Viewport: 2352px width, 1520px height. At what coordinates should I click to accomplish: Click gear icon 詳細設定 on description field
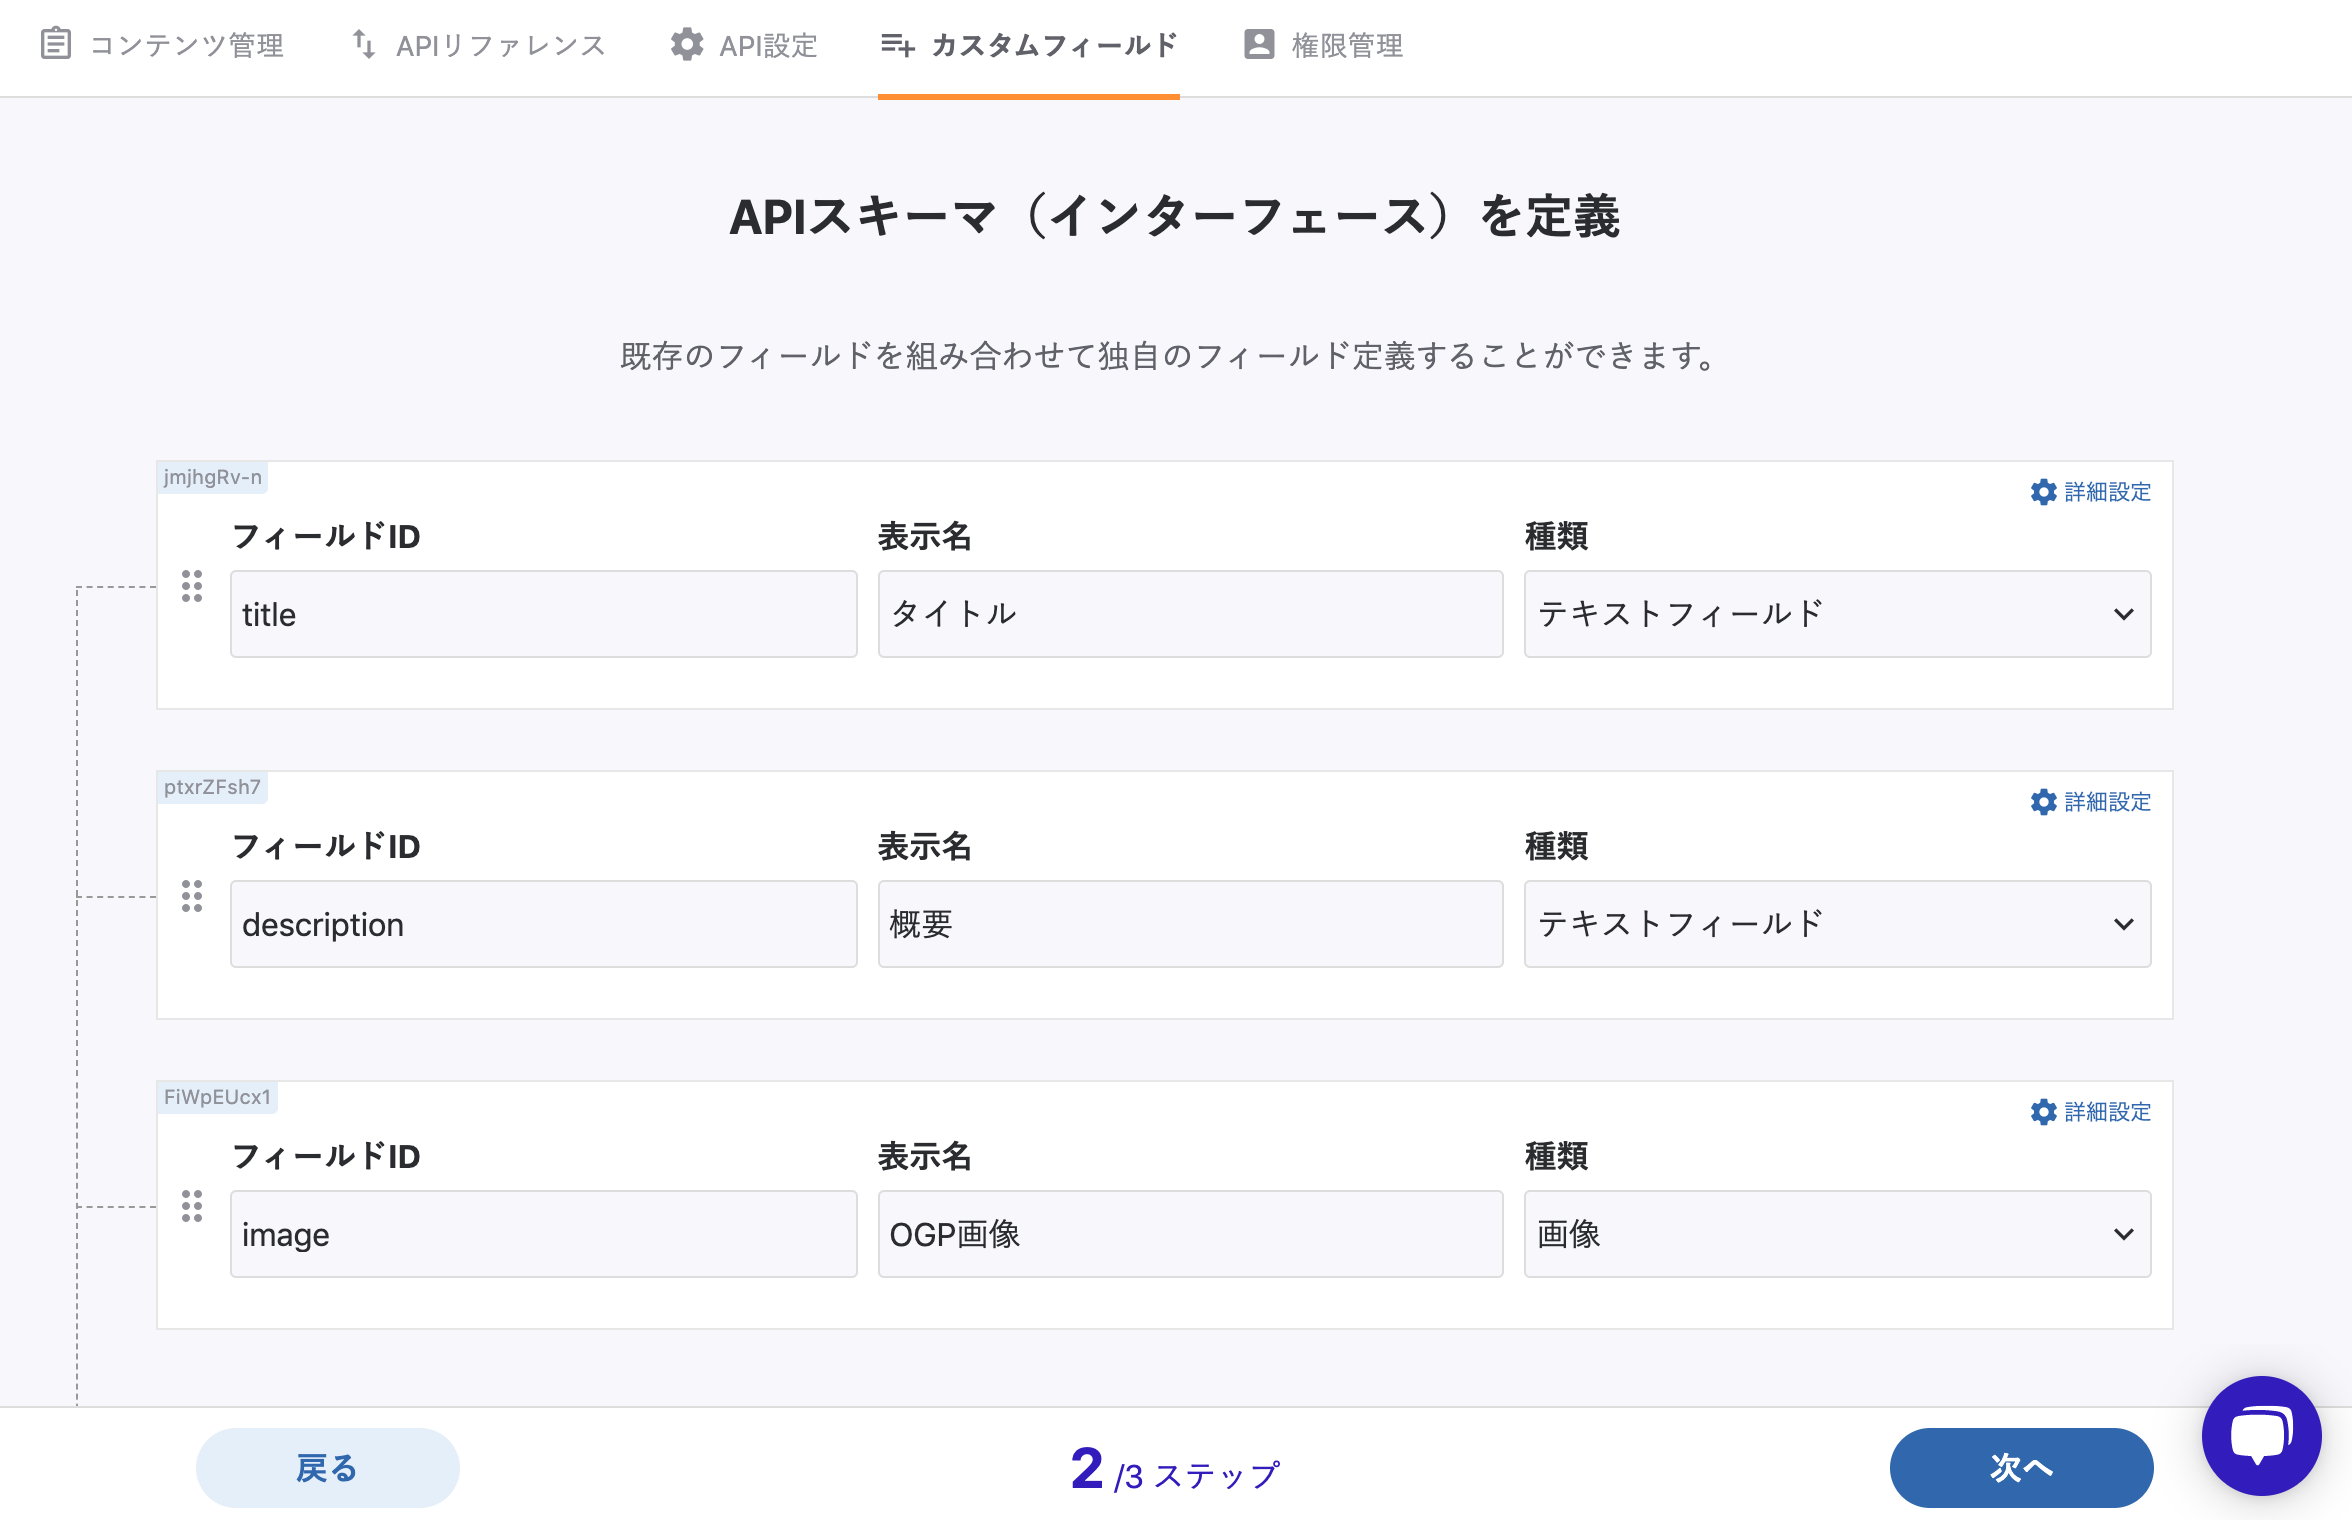tap(2043, 802)
